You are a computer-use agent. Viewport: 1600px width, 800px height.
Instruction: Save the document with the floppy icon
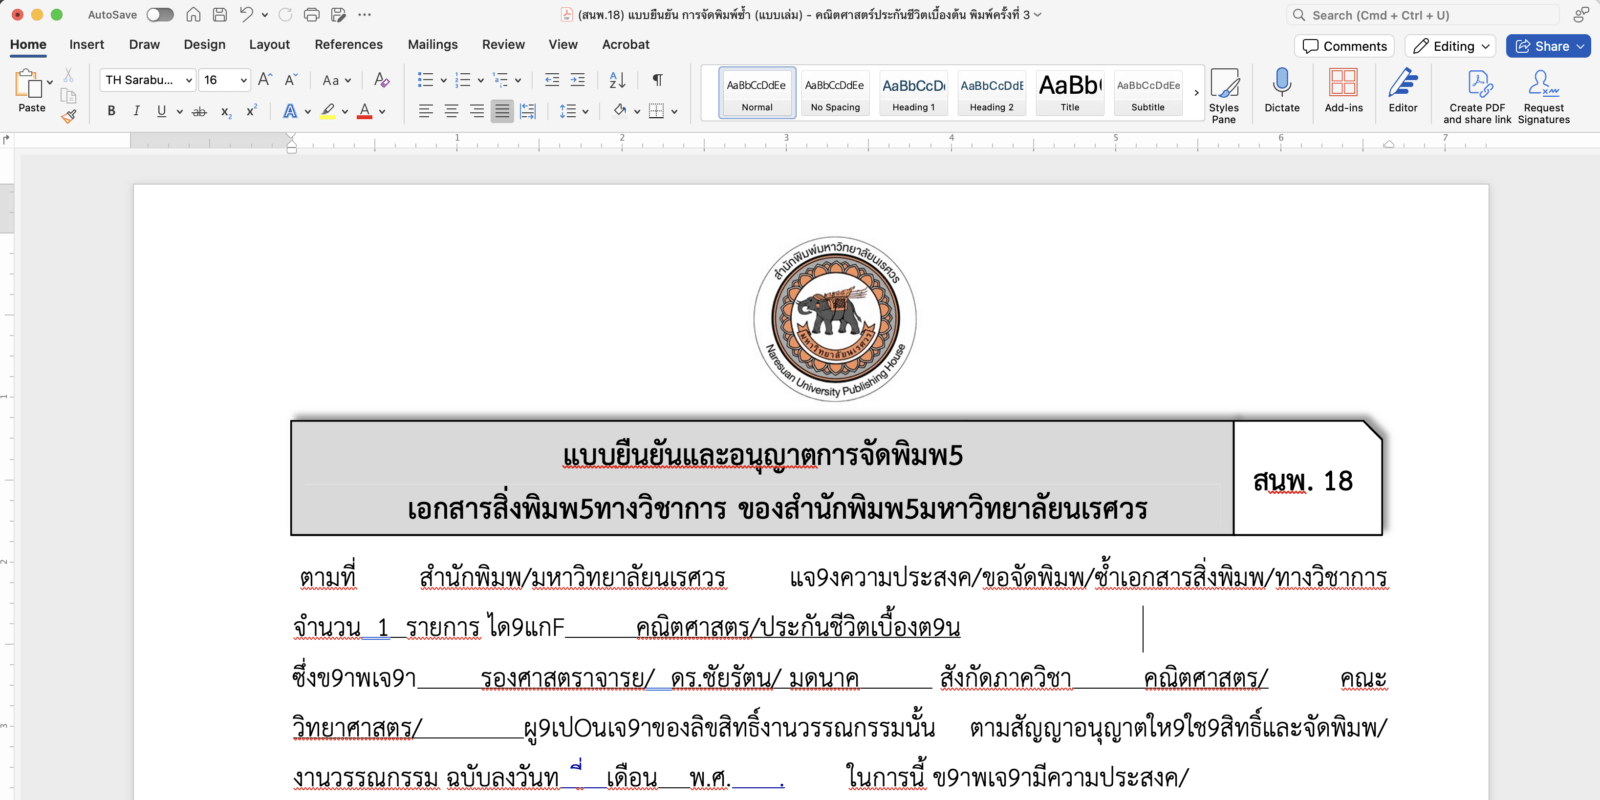point(220,15)
